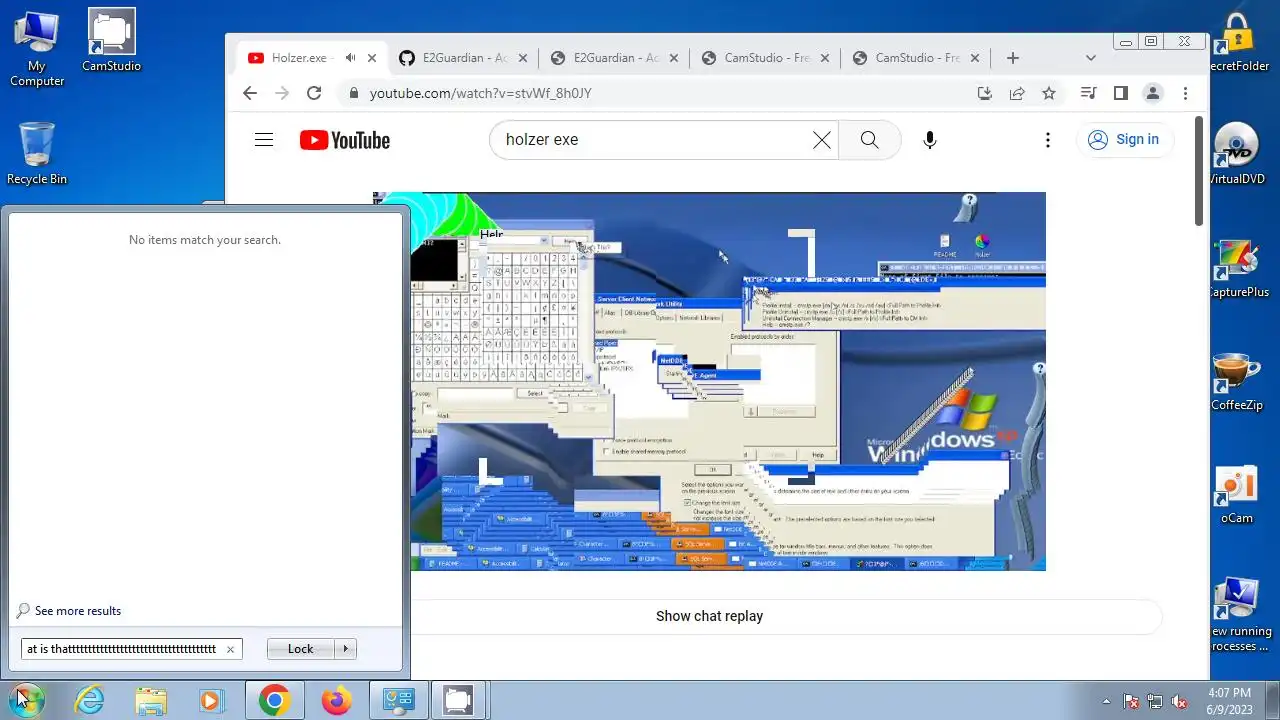This screenshot has width=1280, height=720.
Task: Open CapturePlus desktop shortcut
Action: click(x=1238, y=268)
